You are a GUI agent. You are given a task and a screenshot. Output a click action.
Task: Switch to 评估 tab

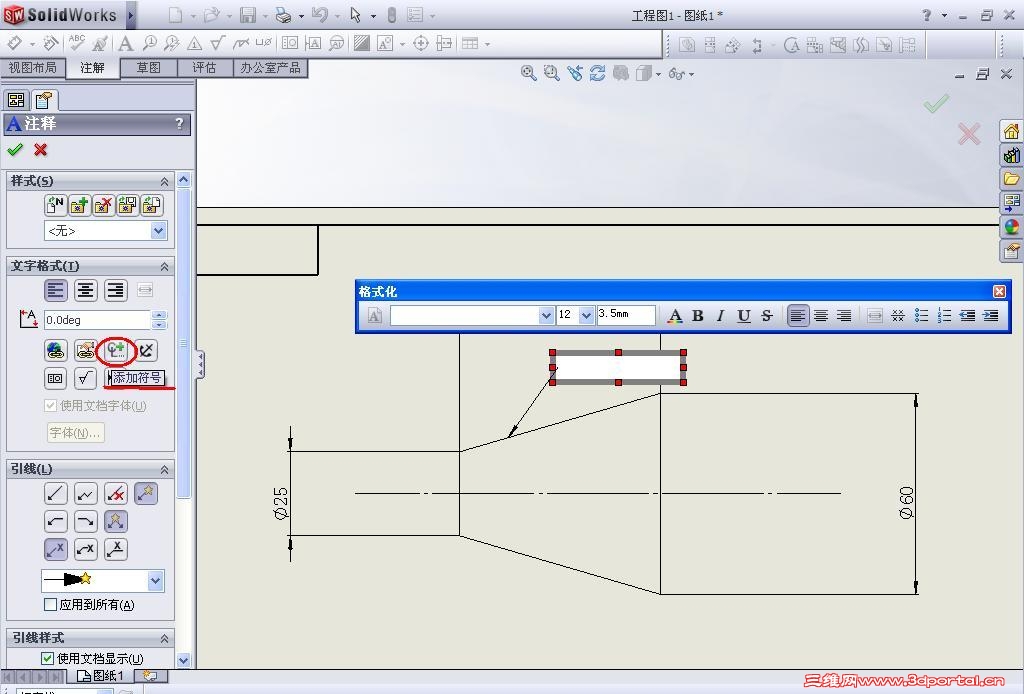coord(204,67)
